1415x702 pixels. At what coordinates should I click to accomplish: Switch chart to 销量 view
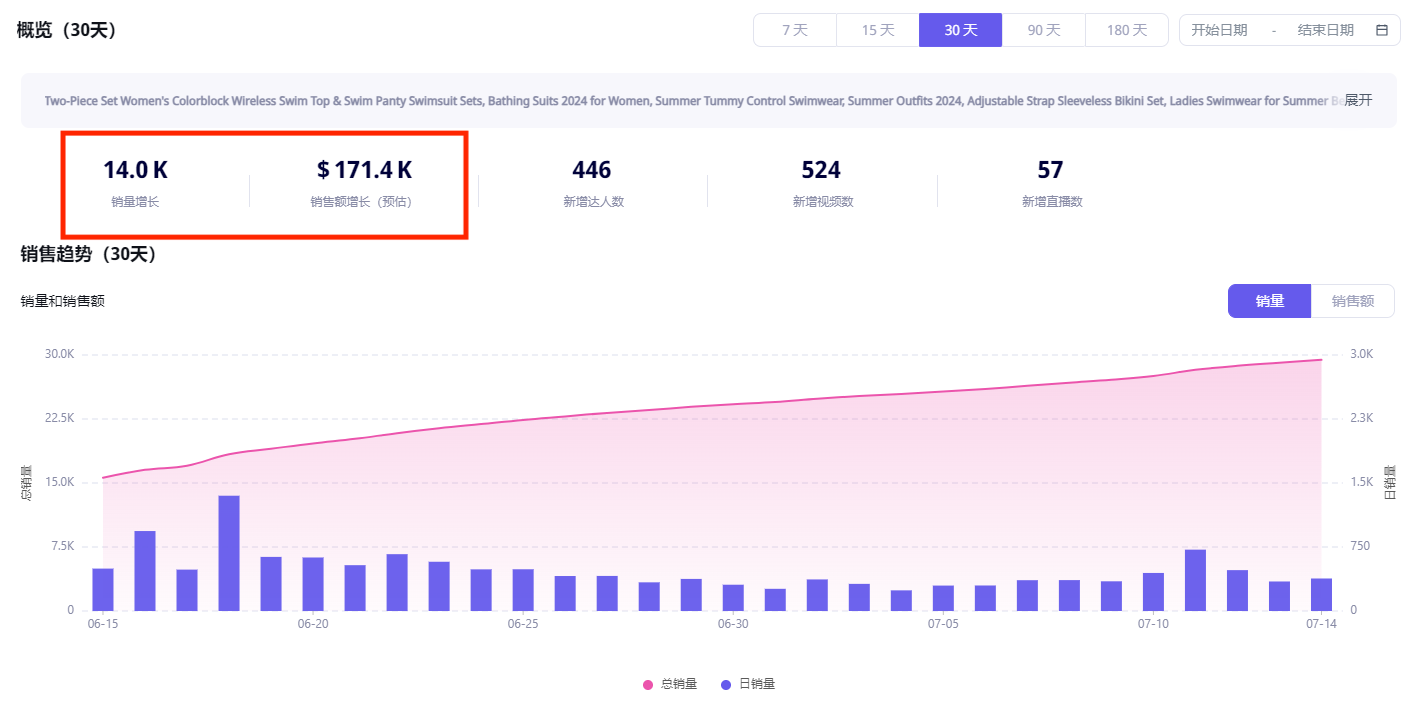tap(1269, 301)
